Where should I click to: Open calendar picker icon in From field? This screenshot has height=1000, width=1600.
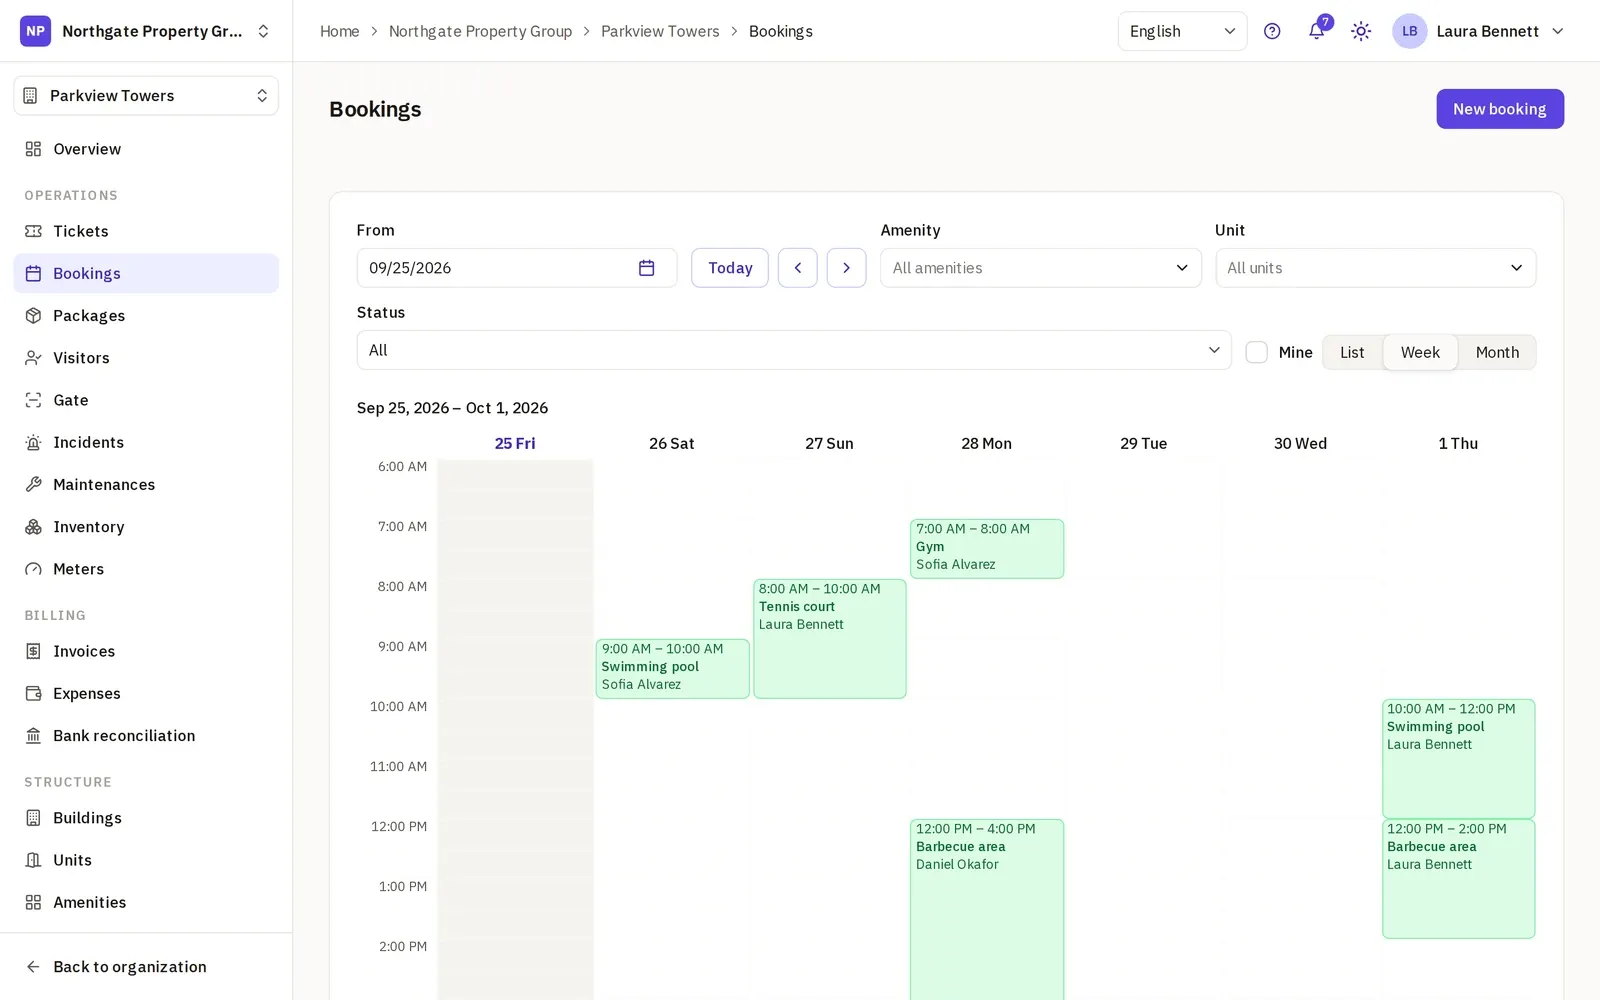tap(647, 268)
